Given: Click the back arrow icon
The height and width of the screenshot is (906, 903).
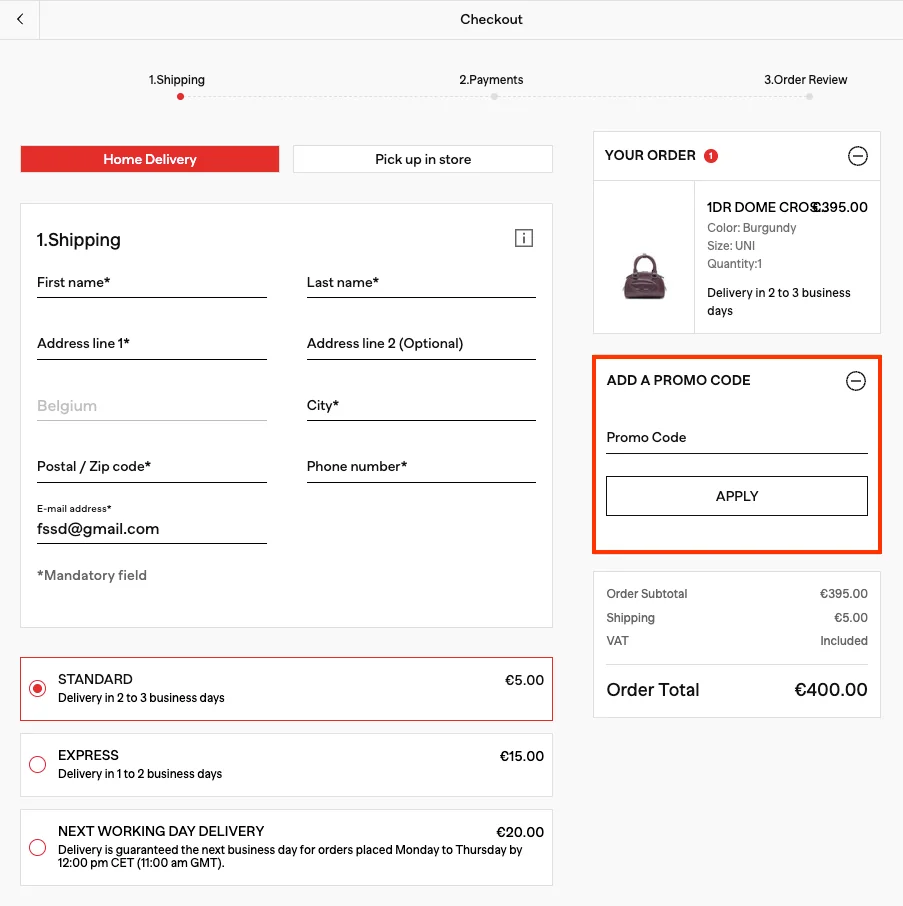Looking at the screenshot, I should pyautogui.click(x=20, y=19).
